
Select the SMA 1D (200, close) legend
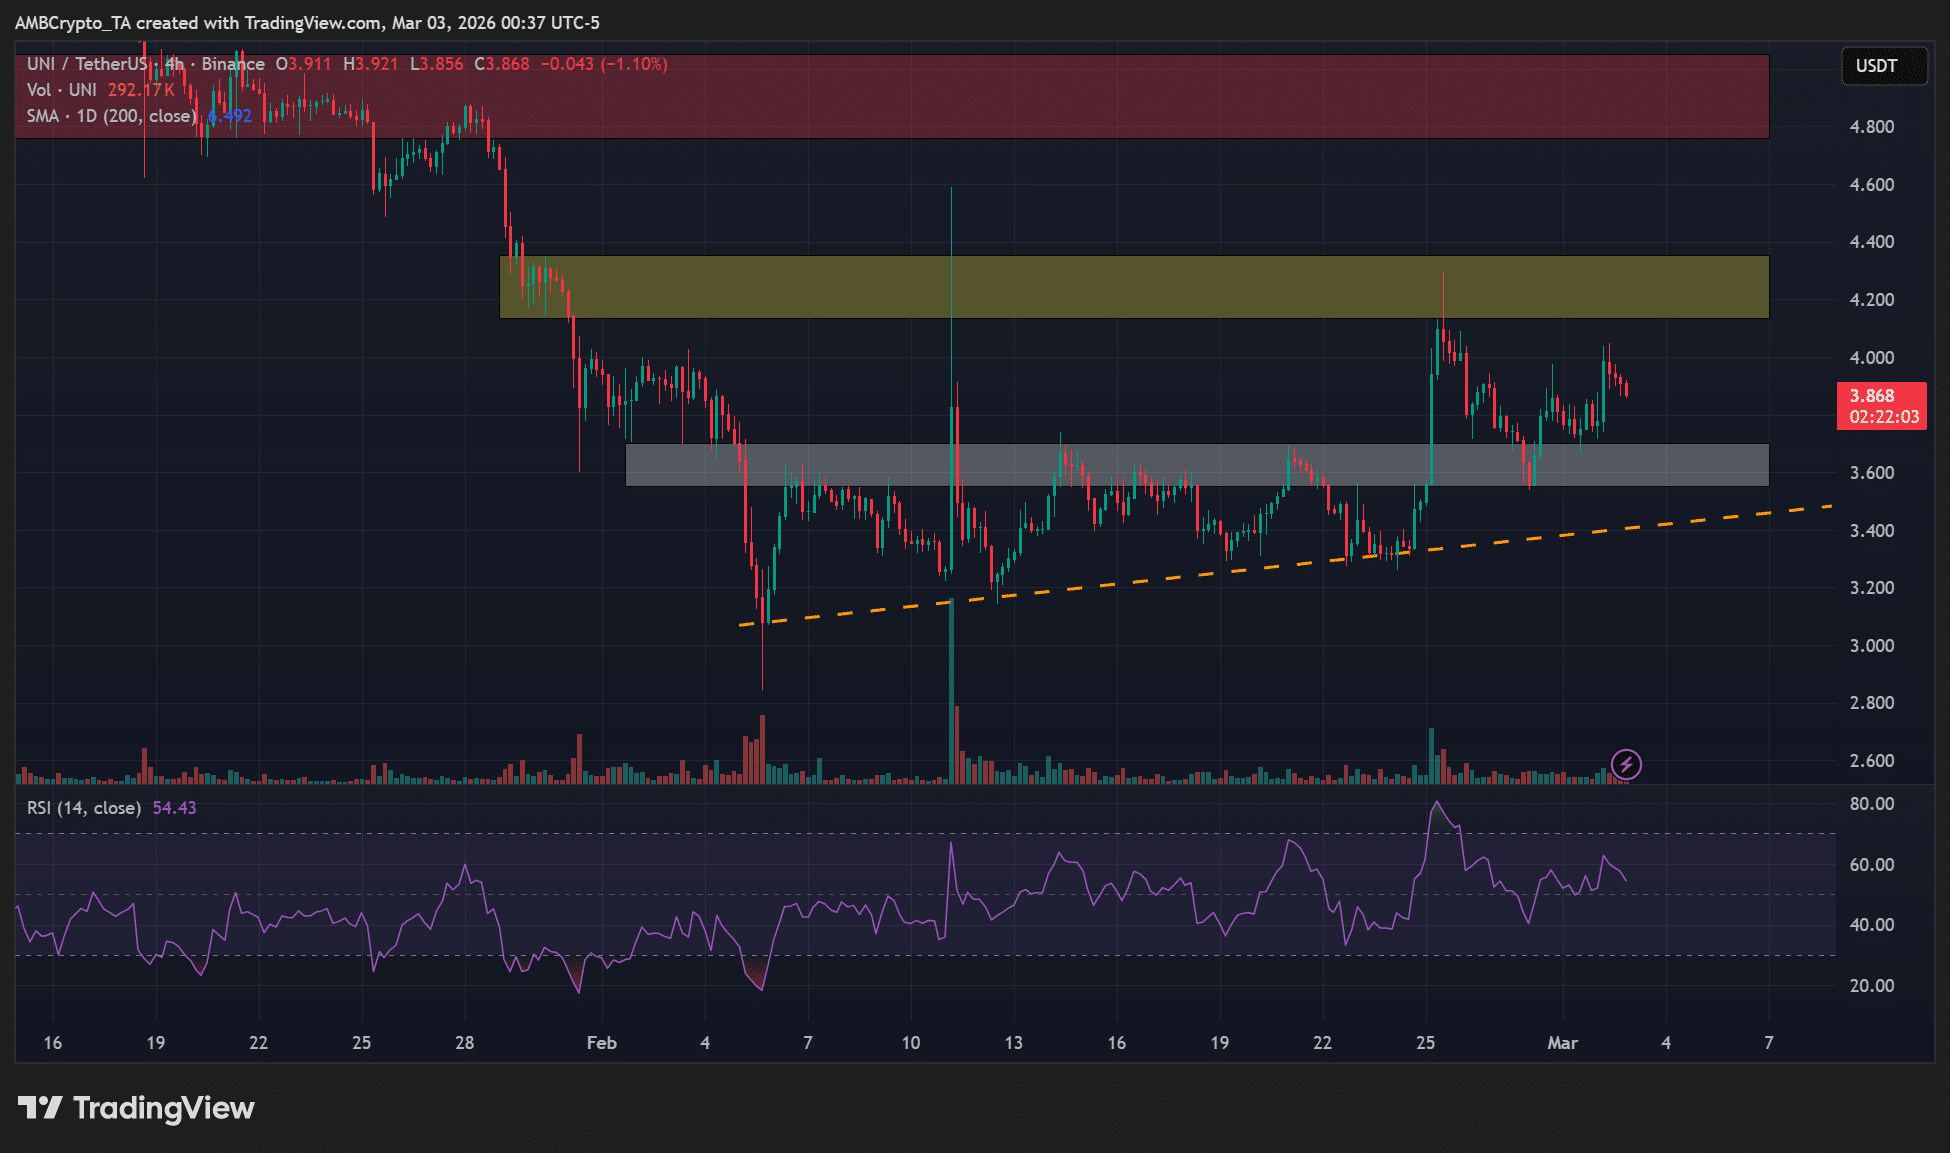(x=110, y=116)
